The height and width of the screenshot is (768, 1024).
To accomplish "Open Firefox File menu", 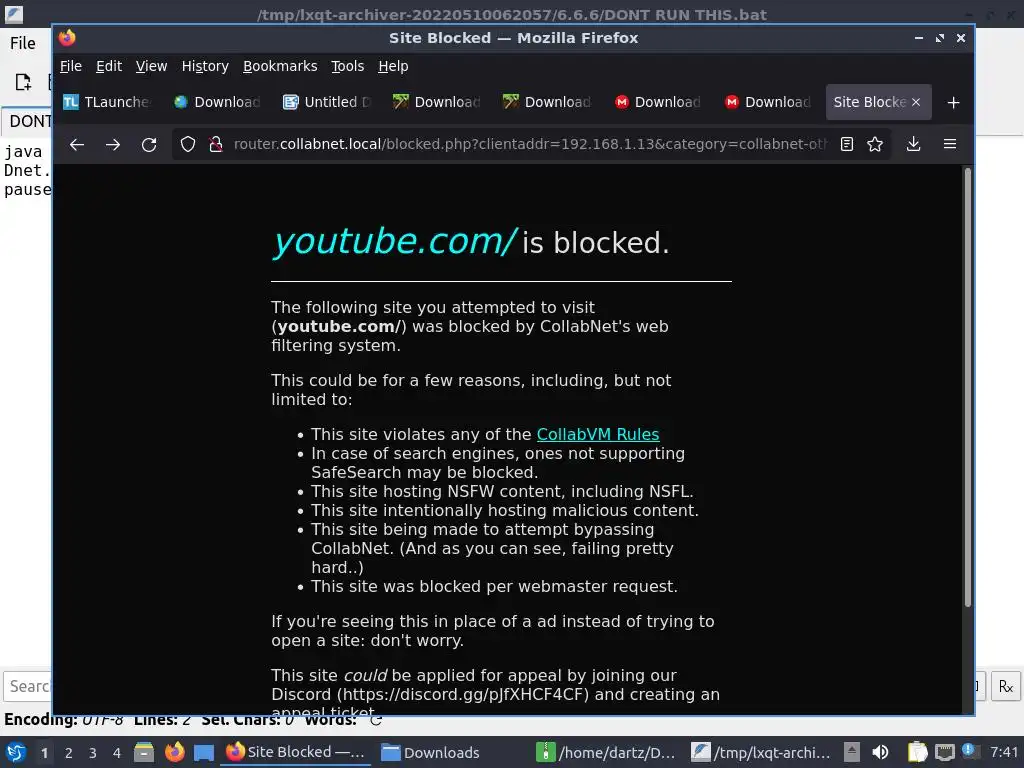I will tap(71, 66).
